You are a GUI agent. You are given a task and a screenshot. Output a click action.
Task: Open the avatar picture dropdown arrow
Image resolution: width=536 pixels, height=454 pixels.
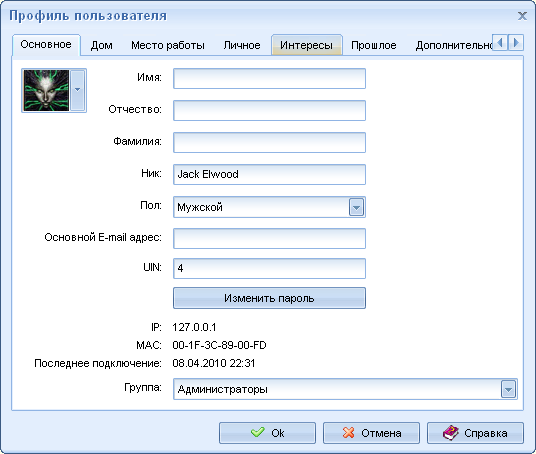pos(78,90)
